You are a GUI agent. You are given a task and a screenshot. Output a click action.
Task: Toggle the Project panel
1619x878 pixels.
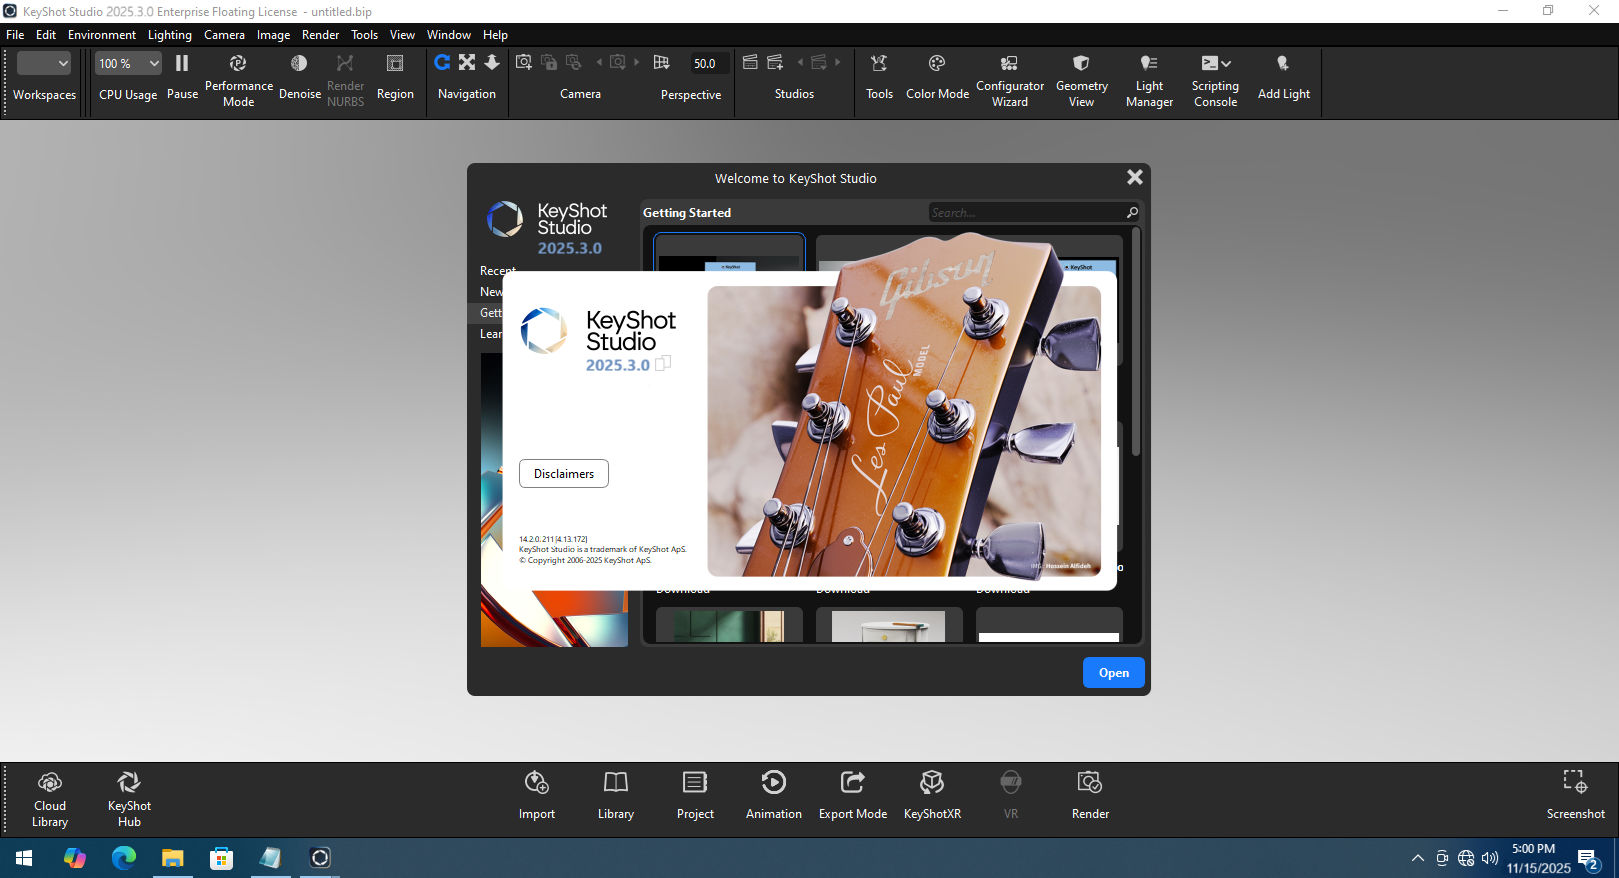coord(695,796)
